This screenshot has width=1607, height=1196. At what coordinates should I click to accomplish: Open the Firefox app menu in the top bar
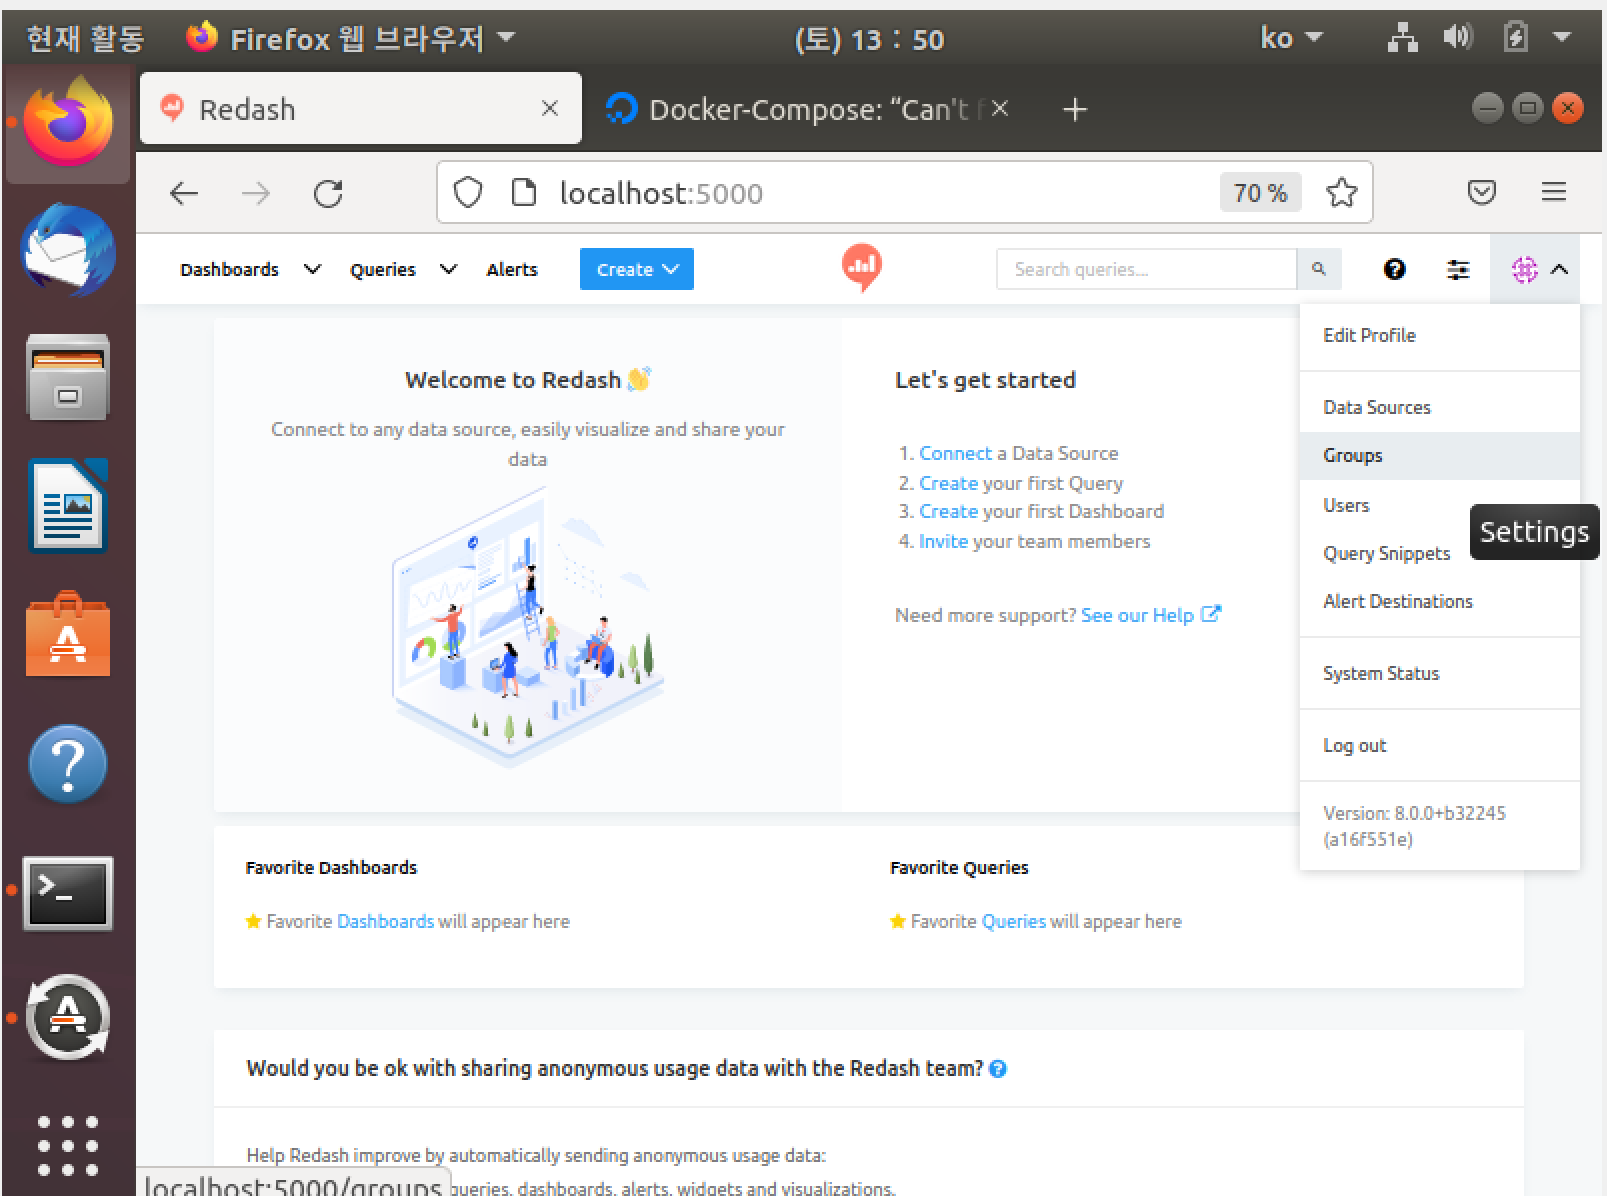point(352,38)
